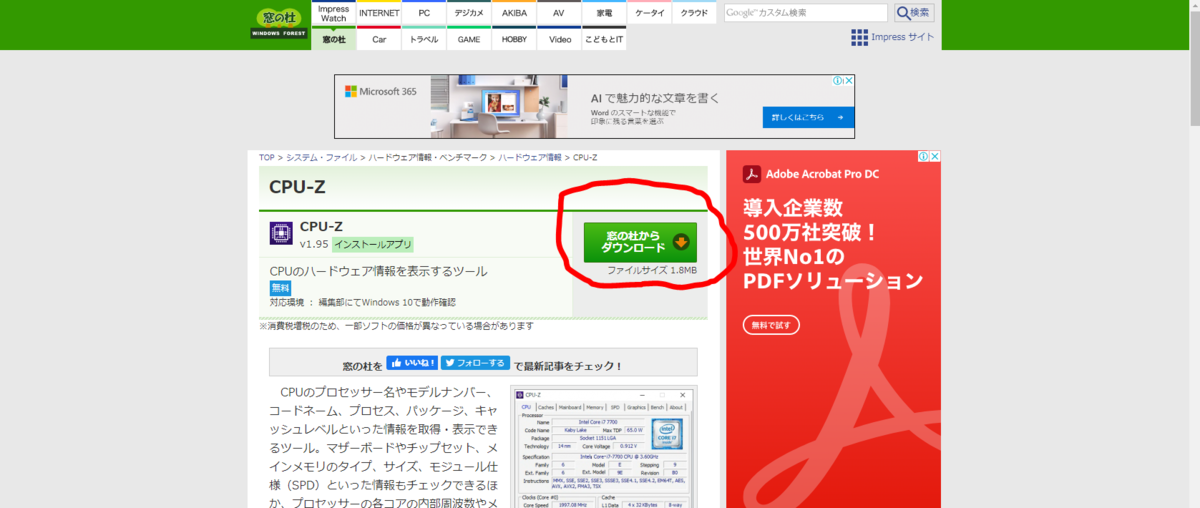Open the Impress サイト grid menu
The height and width of the screenshot is (508, 1200).
coord(892,37)
